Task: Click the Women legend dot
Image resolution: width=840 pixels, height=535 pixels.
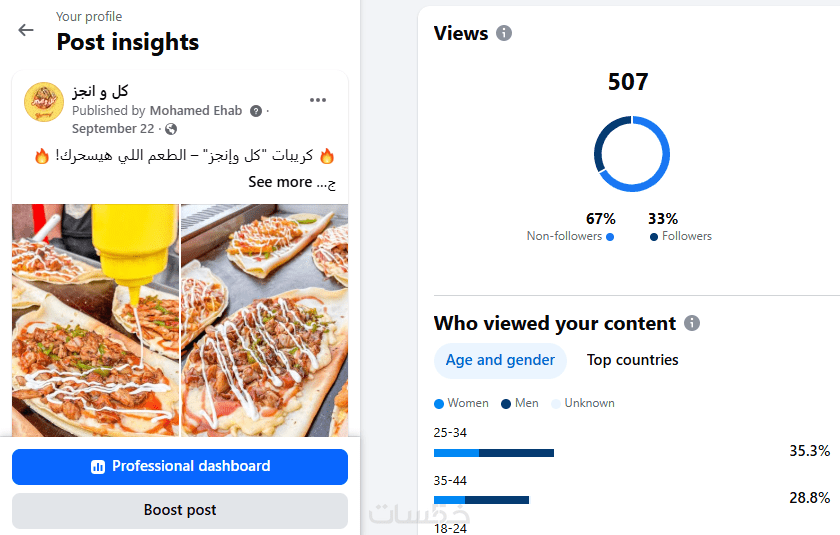Action: pos(439,404)
